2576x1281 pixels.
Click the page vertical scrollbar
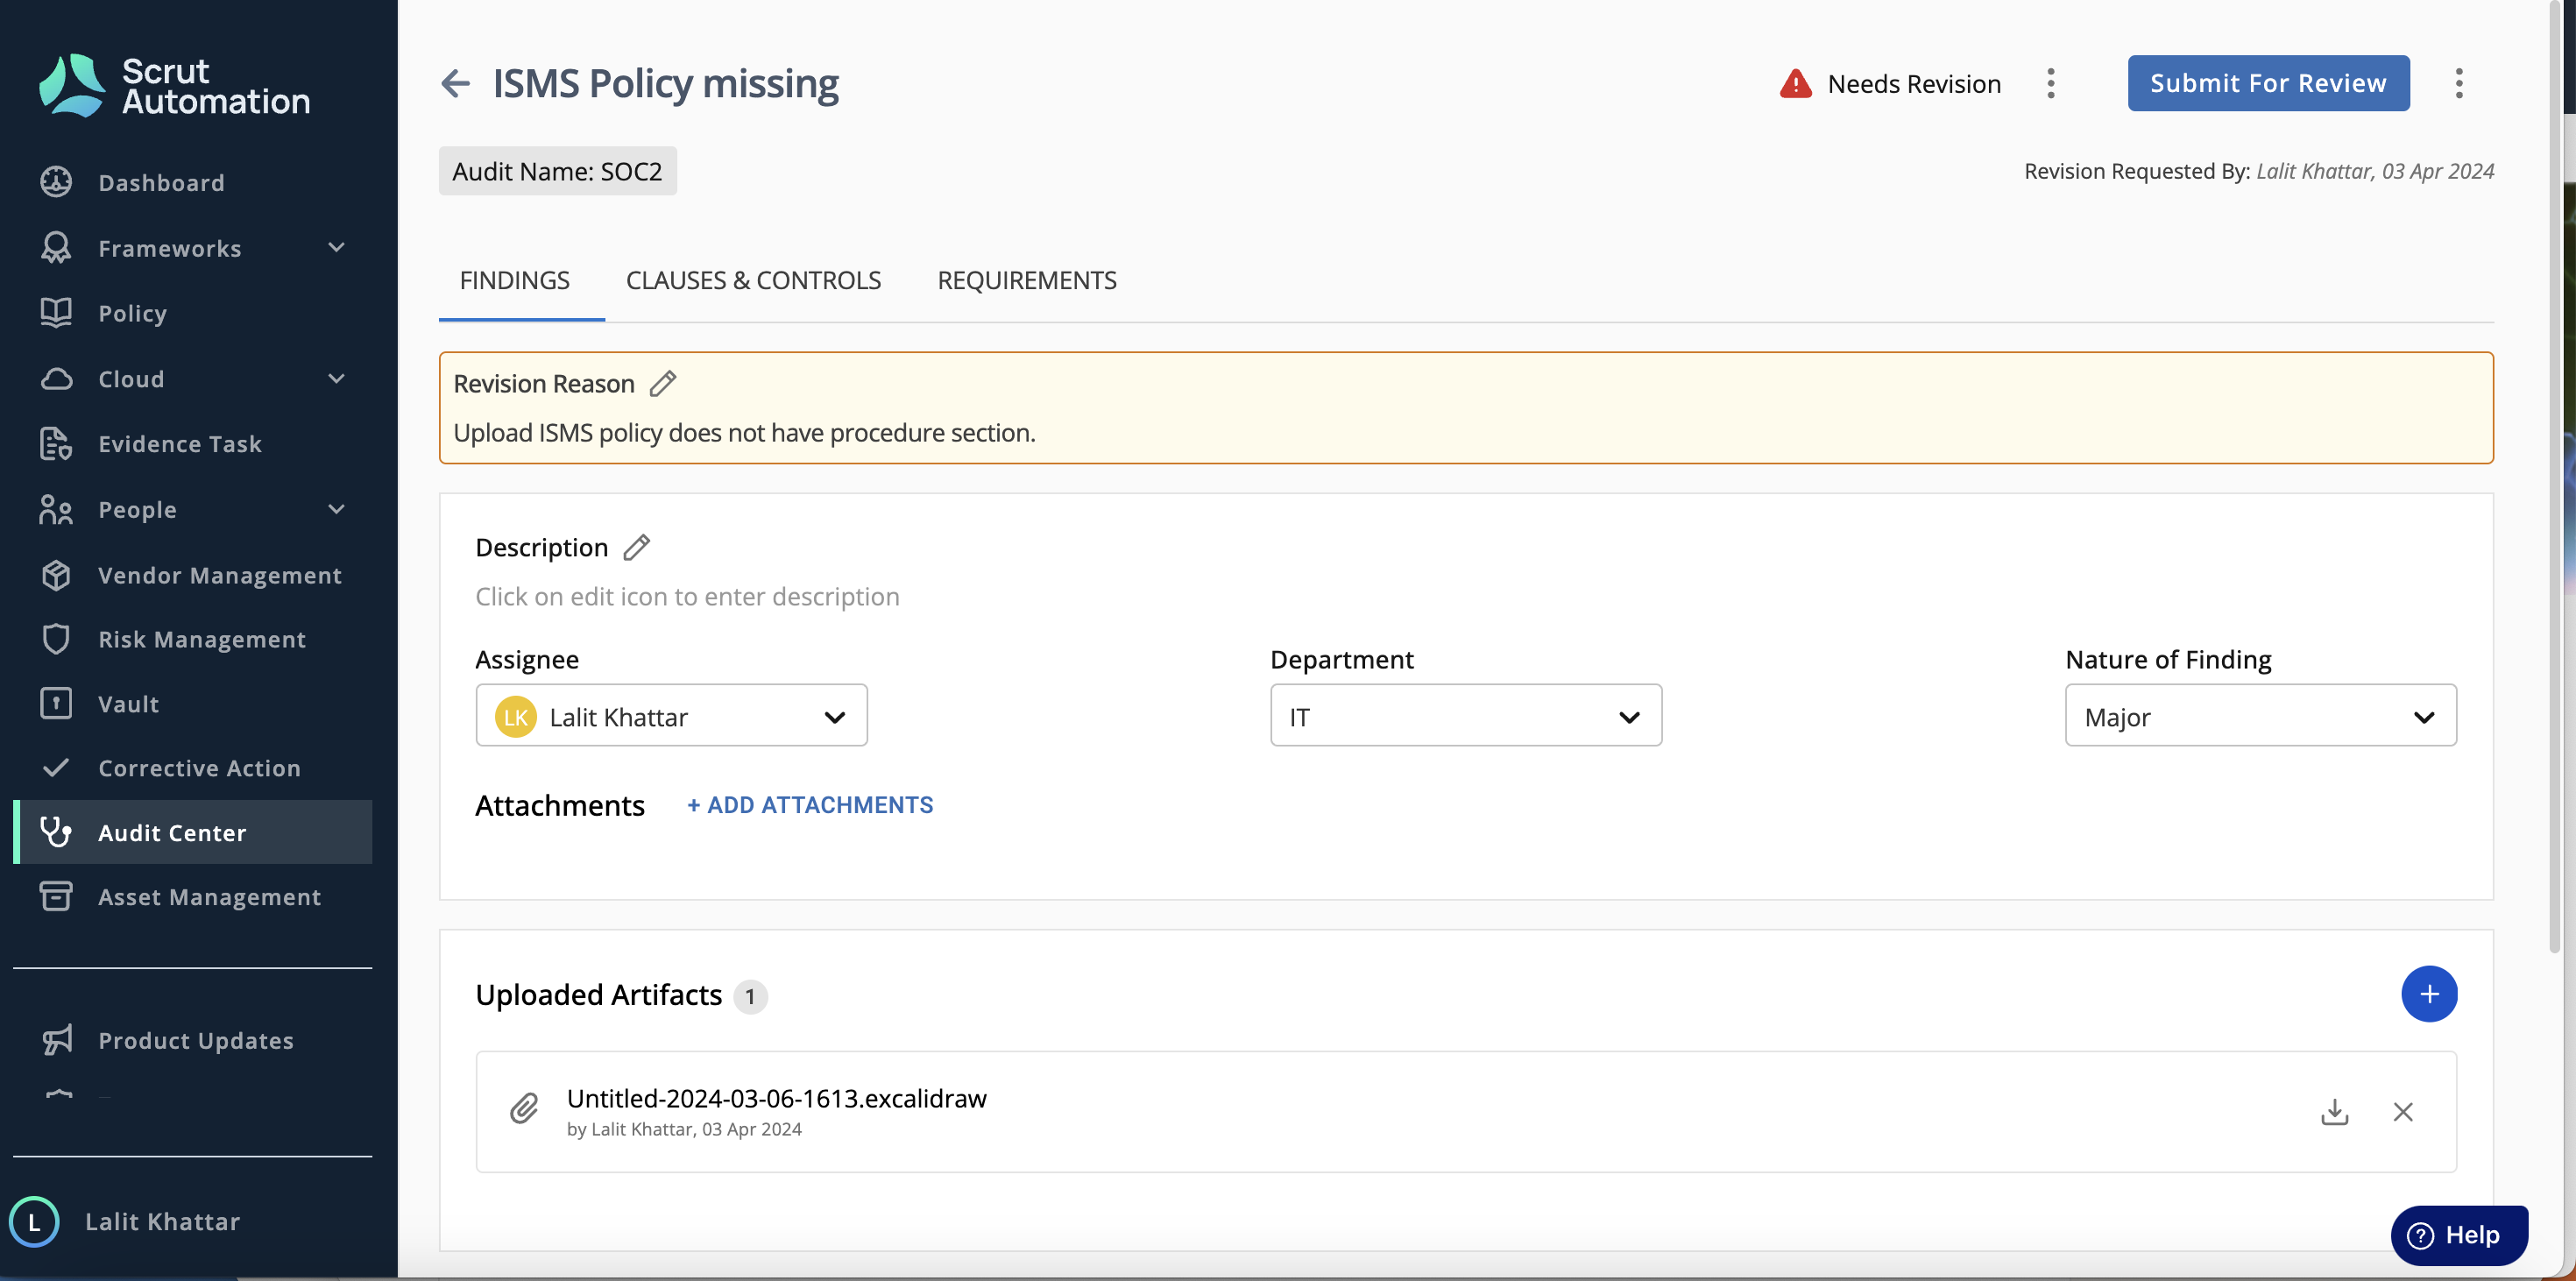(x=2555, y=478)
